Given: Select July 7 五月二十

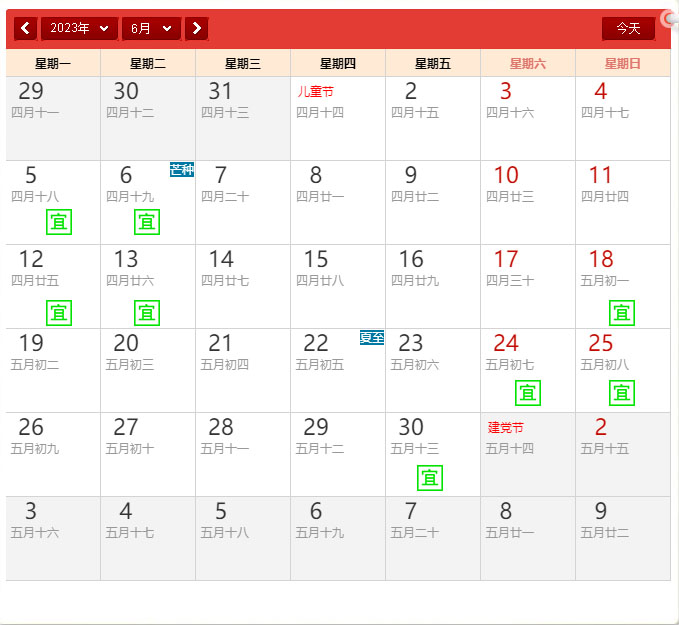Looking at the screenshot, I should (433, 538).
